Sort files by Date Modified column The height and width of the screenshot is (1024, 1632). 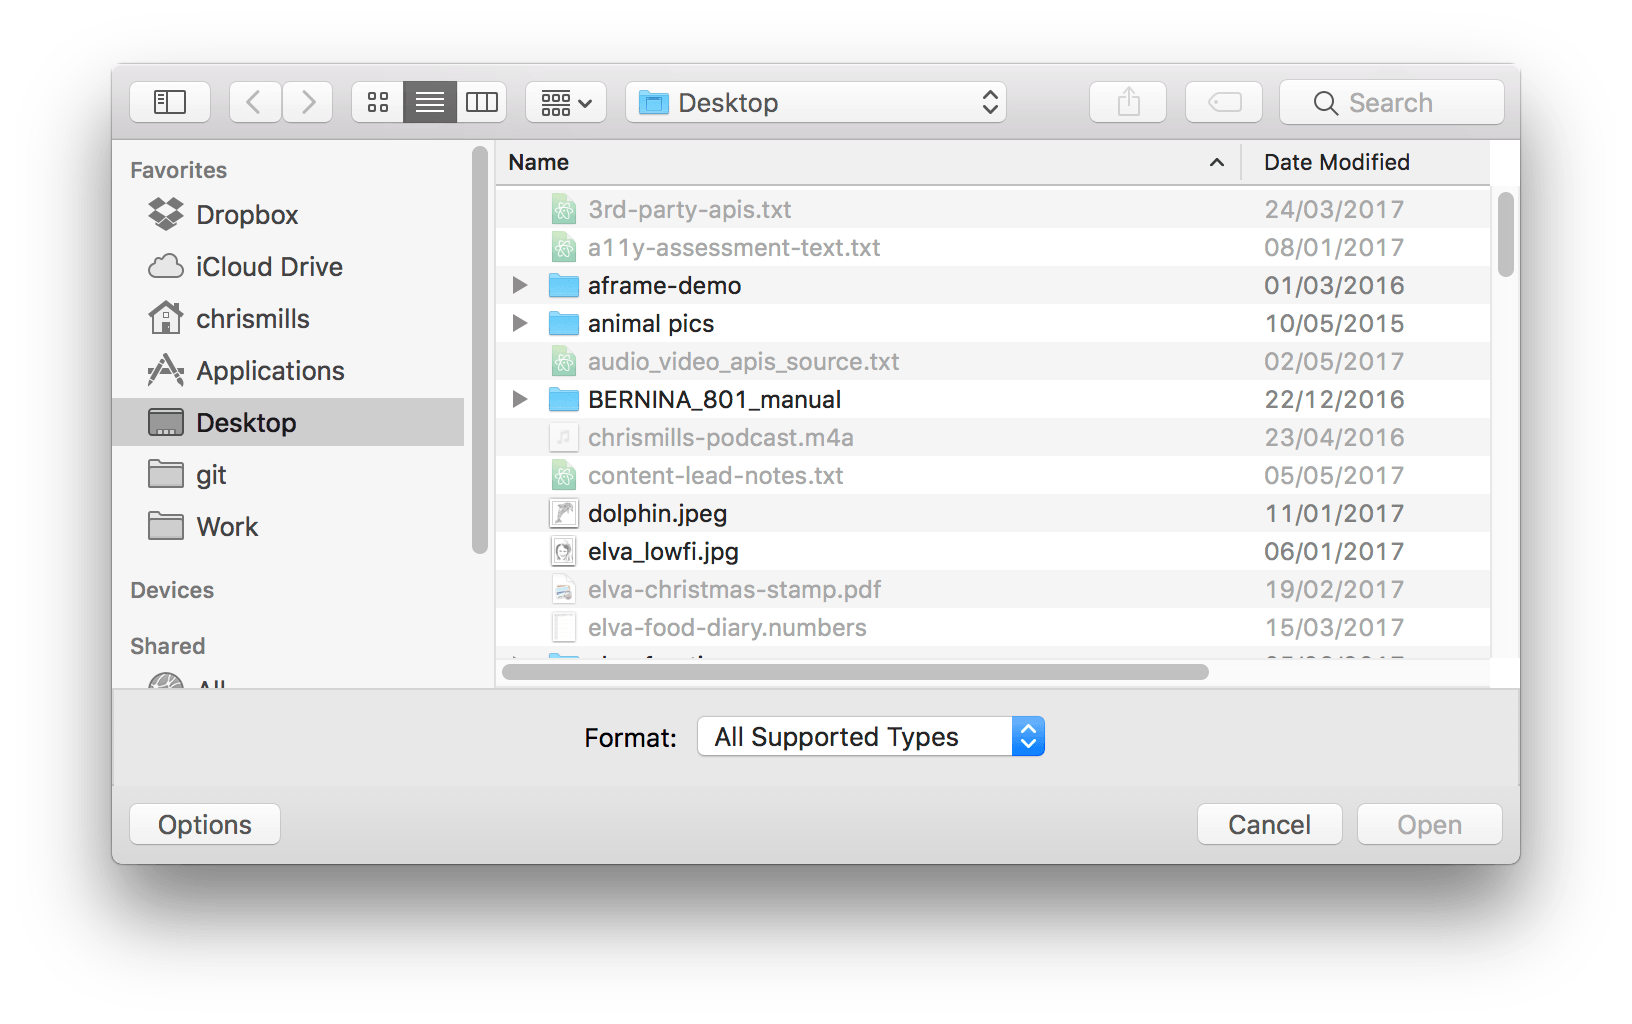[x=1336, y=162]
